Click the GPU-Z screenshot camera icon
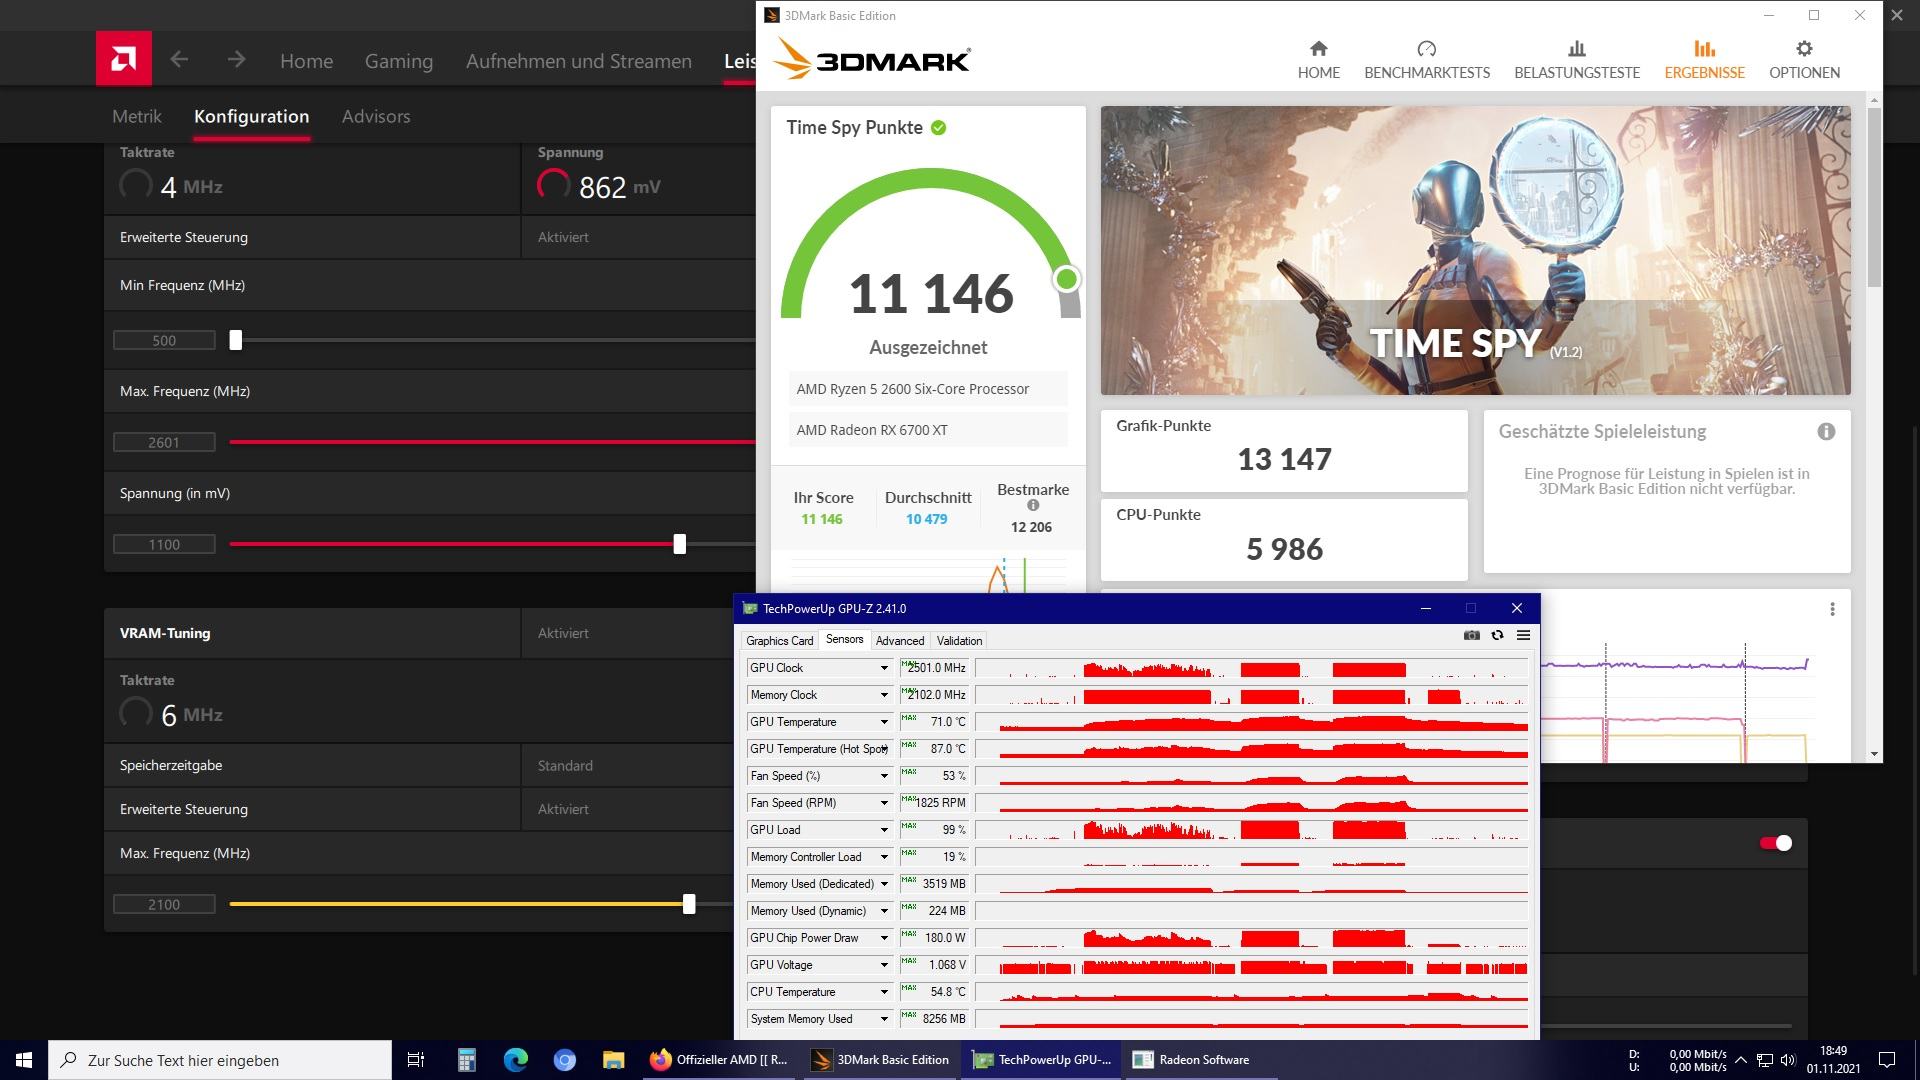Image resolution: width=1920 pixels, height=1080 pixels. [1471, 636]
